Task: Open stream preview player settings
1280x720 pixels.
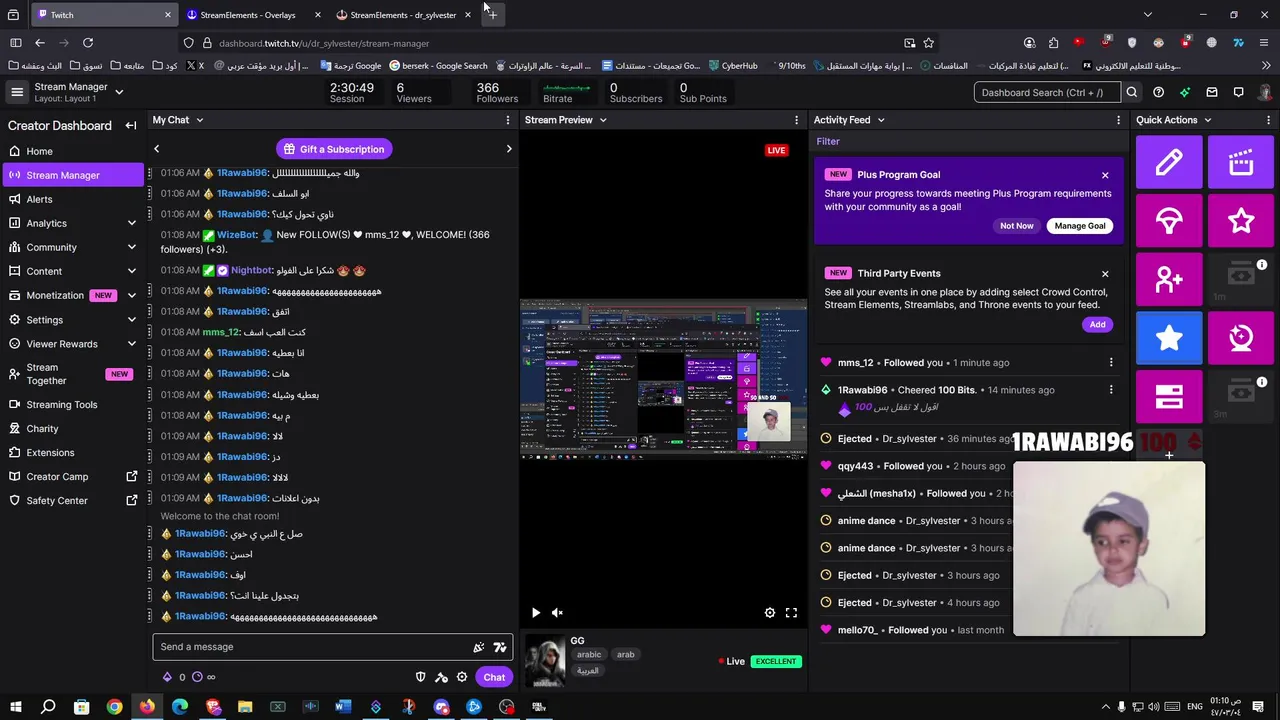Action: [x=770, y=613]
